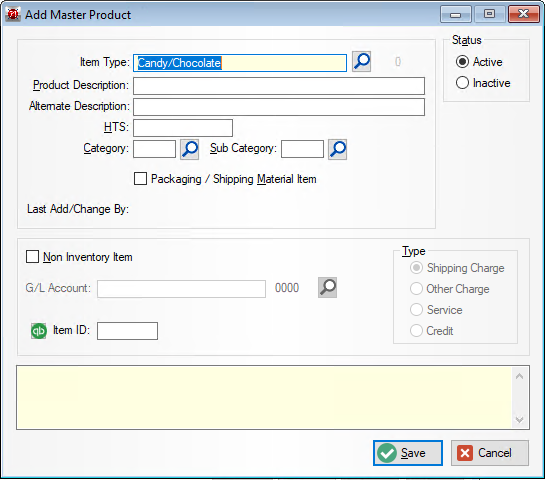This screenshot has height=480, width=545.
Task: Maximize the Add Master Product window
Action: point(489,14)
